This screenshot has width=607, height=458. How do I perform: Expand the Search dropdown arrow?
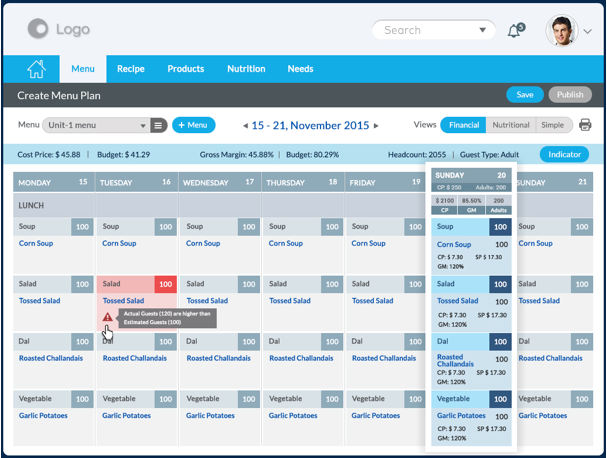pyautogui.click(x=483, y=30)
